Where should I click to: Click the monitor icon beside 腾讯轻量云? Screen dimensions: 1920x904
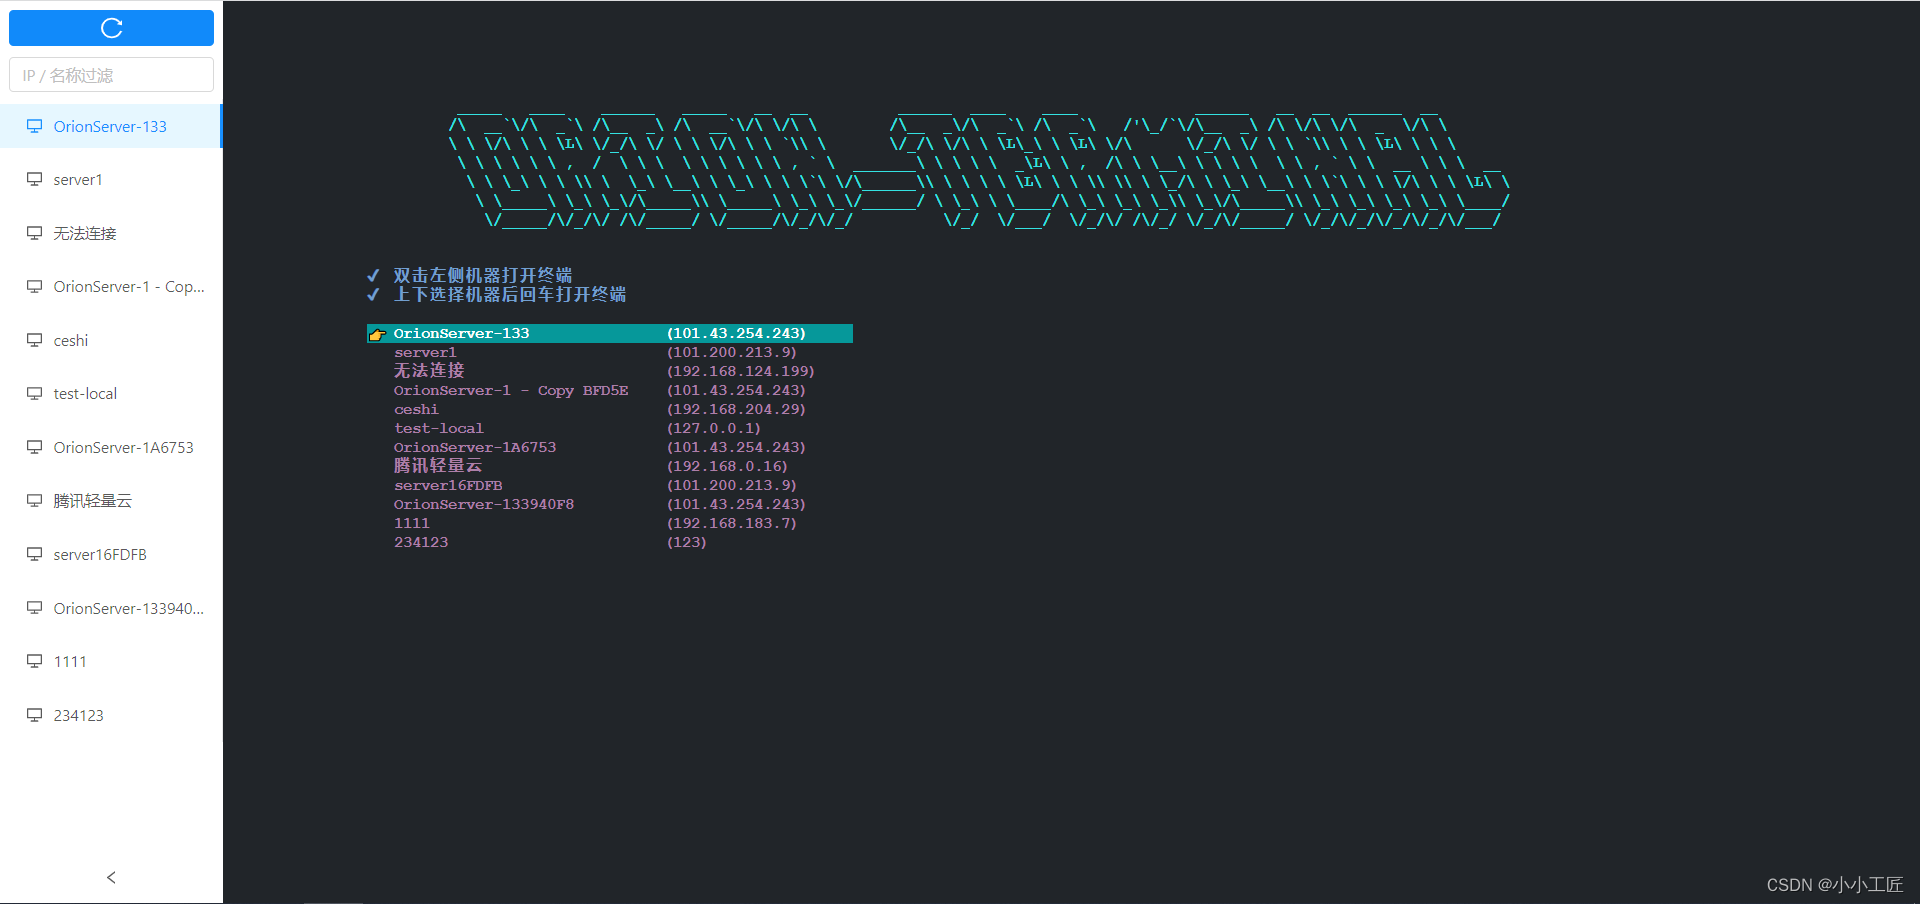coord(35,501)
